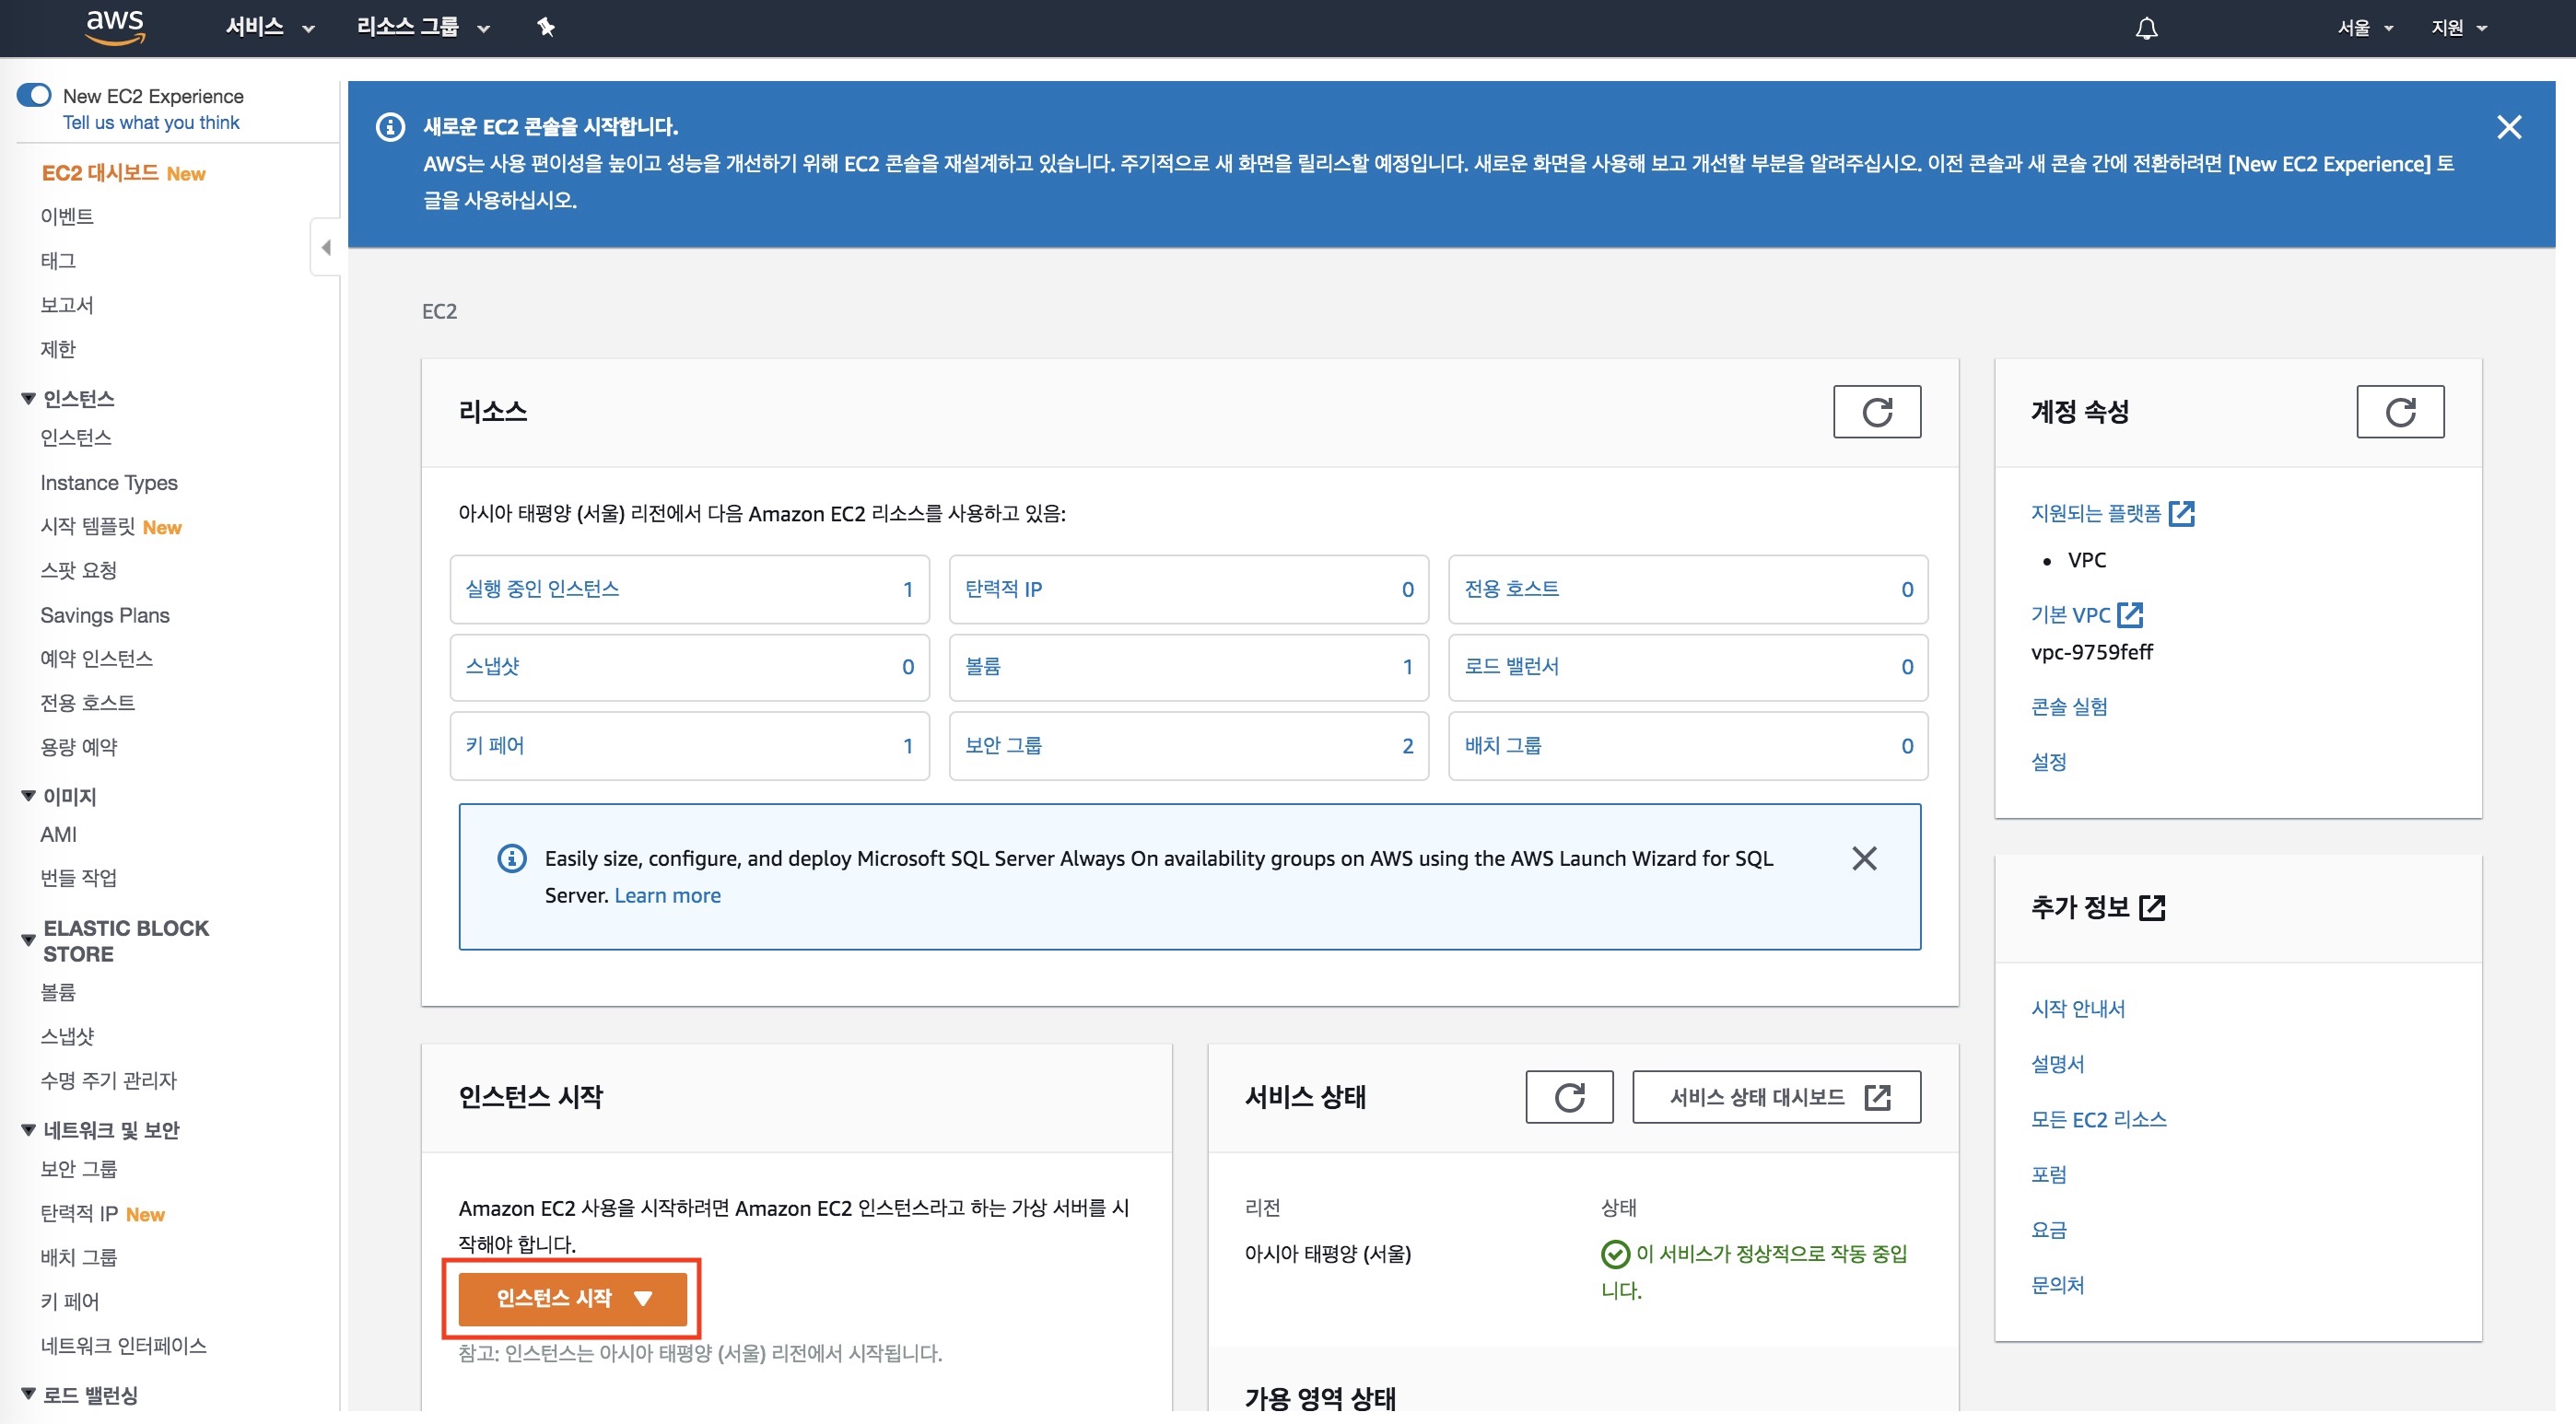Open 보고서 in the sidebar
2576x1424 pixels.
pos(67,304)
